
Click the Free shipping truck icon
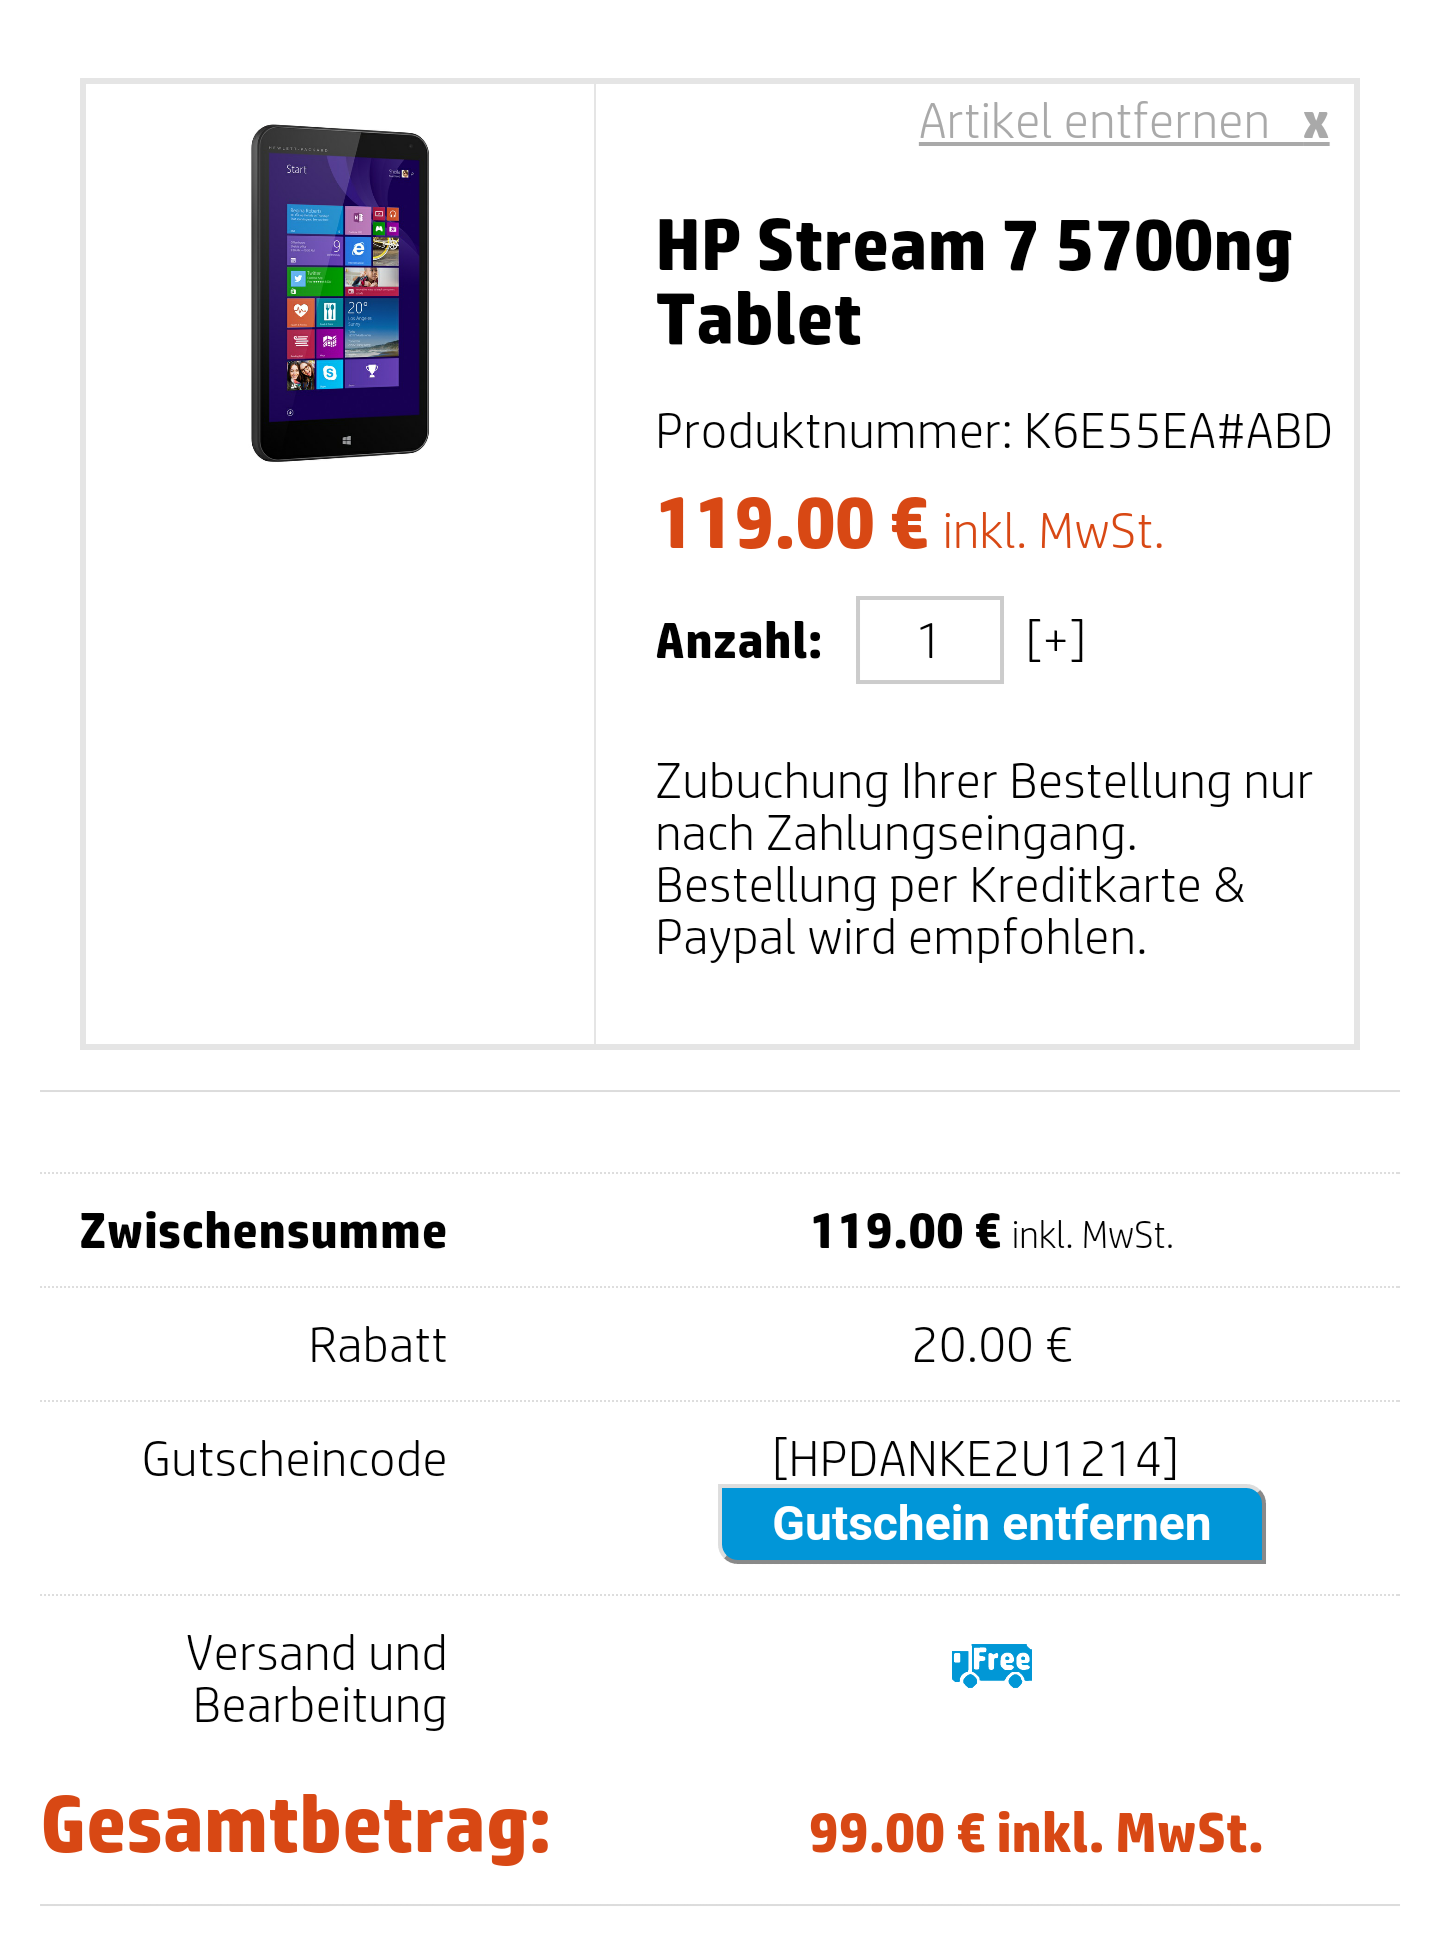click(992, 1665)
